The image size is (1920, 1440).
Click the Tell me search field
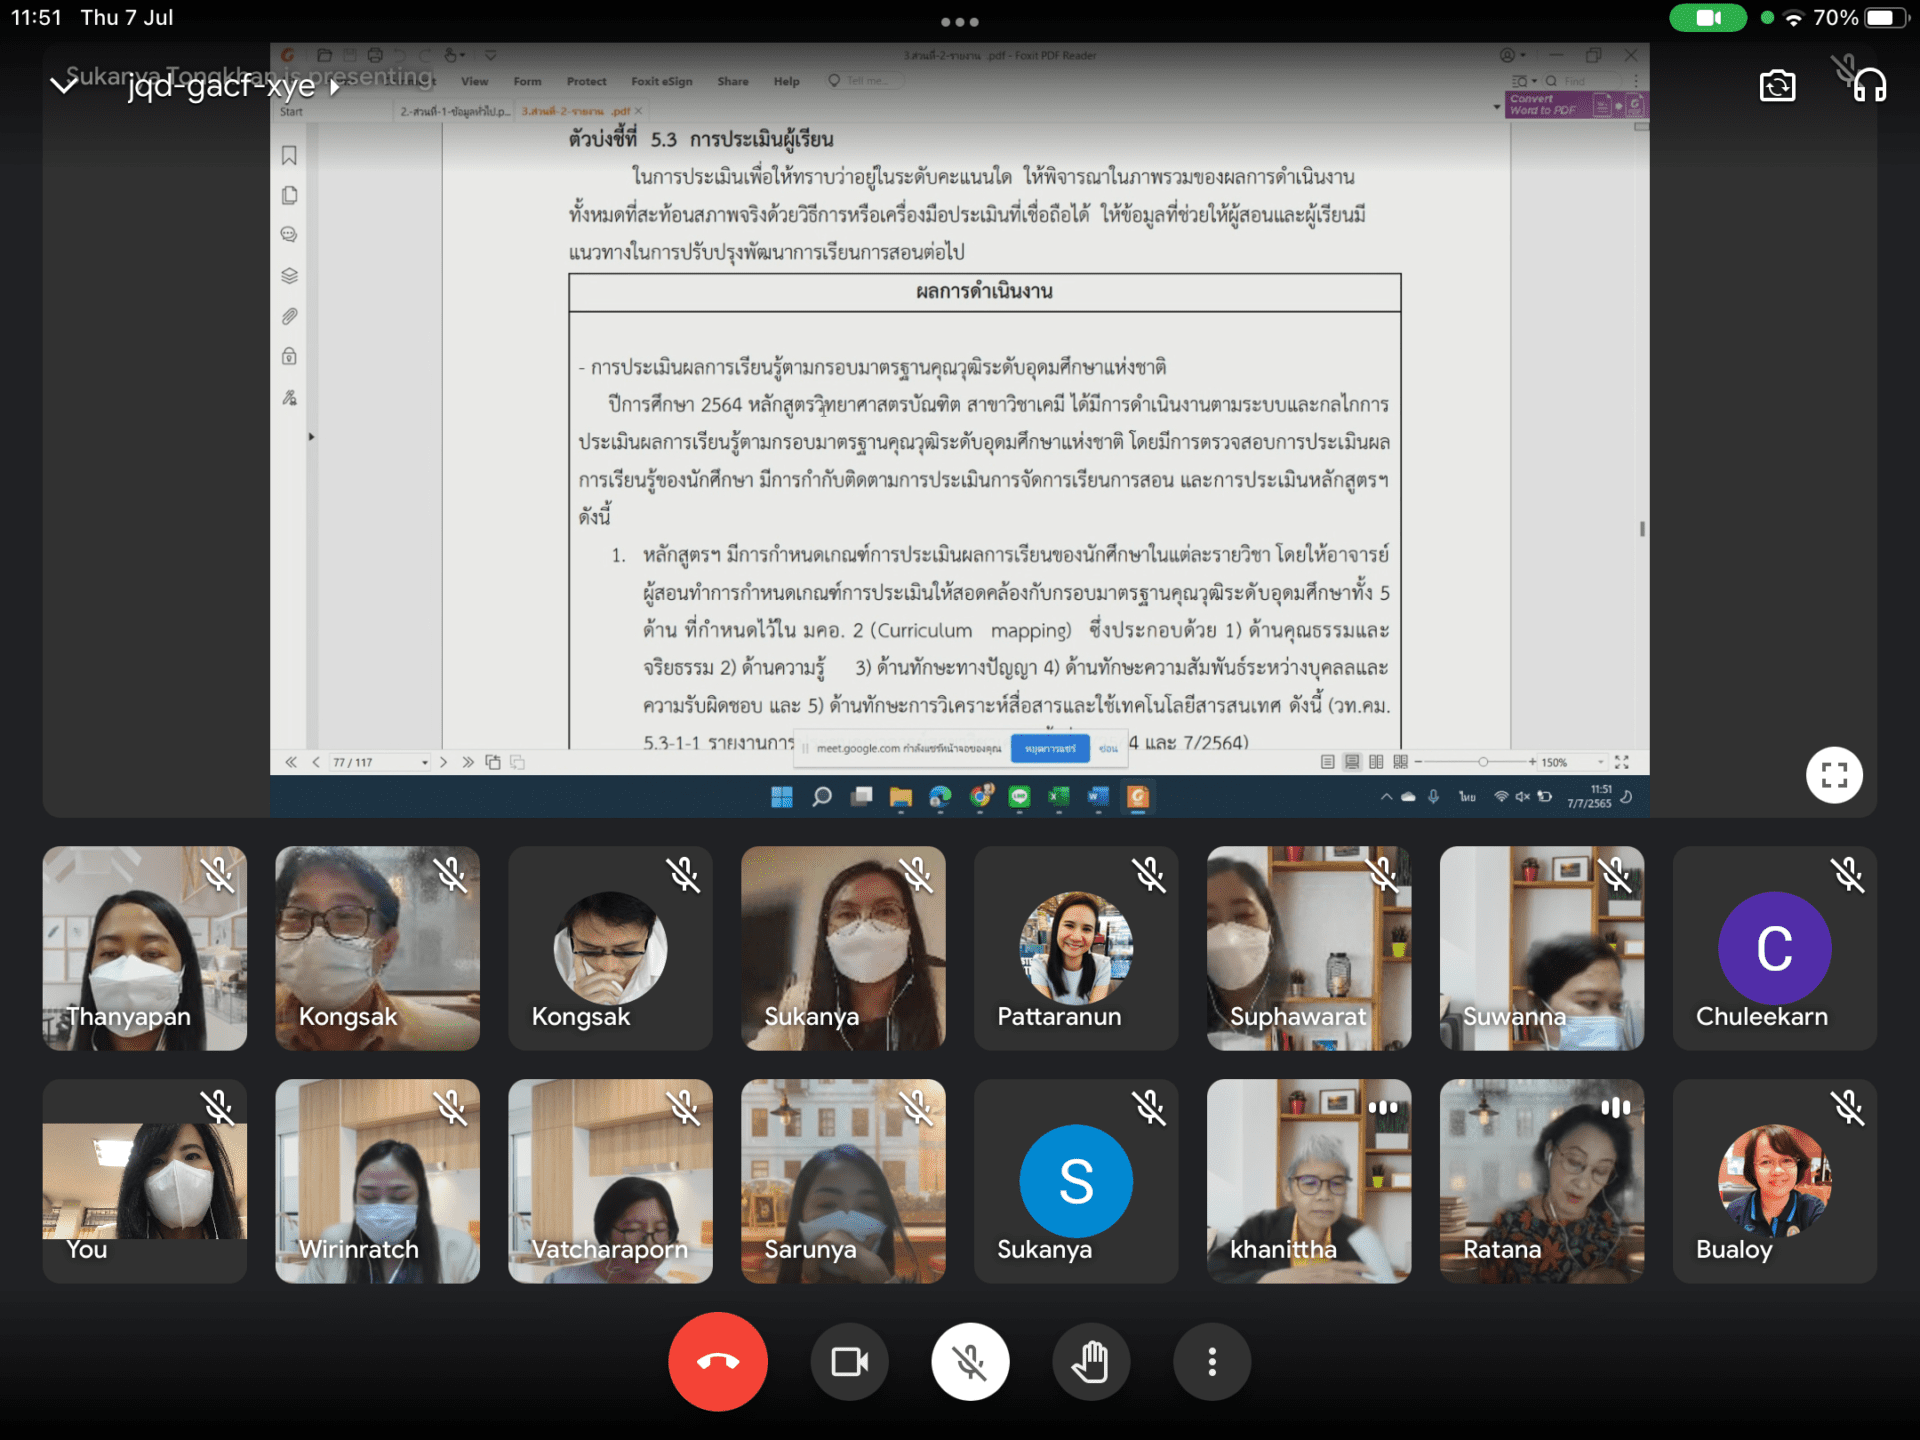tap(866, 81)
